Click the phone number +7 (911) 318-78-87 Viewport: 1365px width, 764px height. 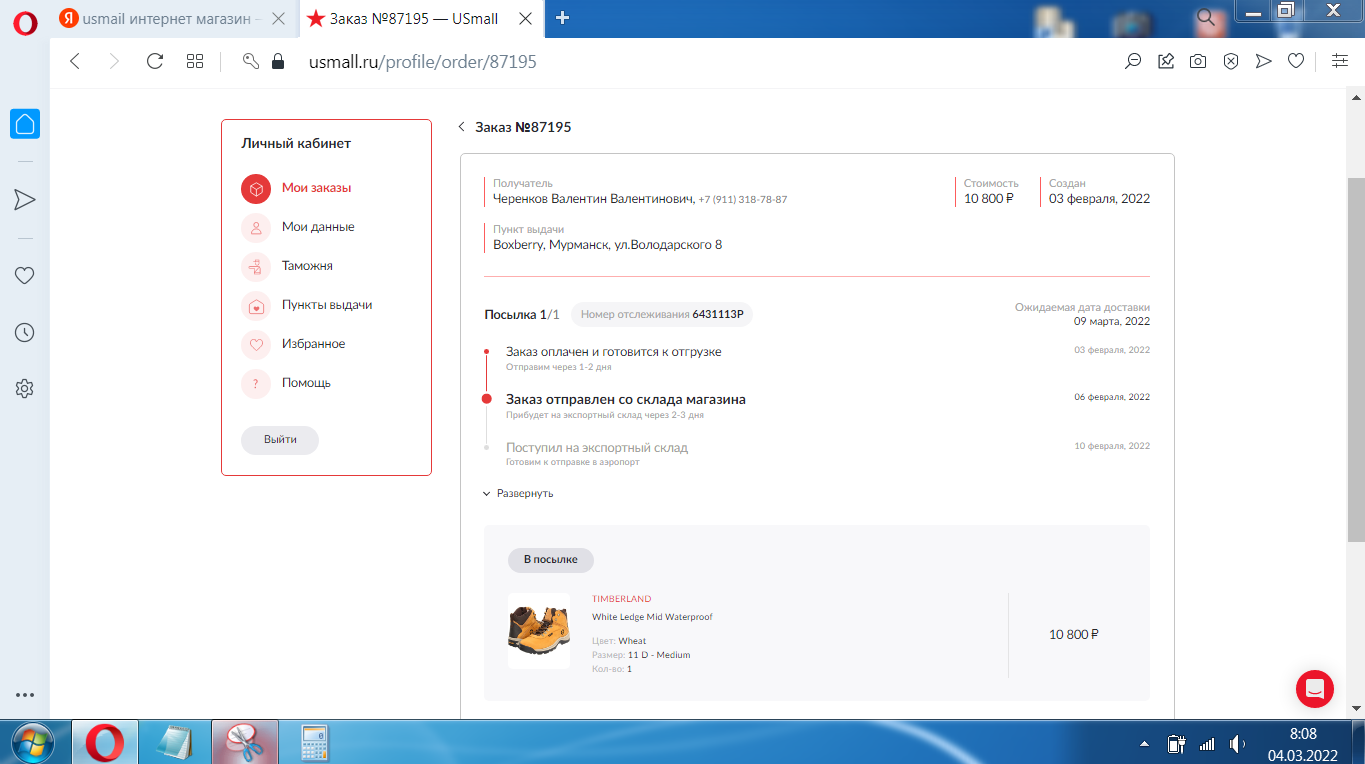[x=743, y=200]
